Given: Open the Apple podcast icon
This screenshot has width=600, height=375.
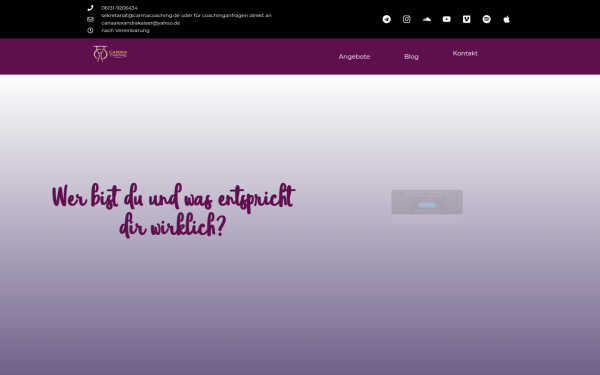Looking at the screenshot, I should pos(506,19).
